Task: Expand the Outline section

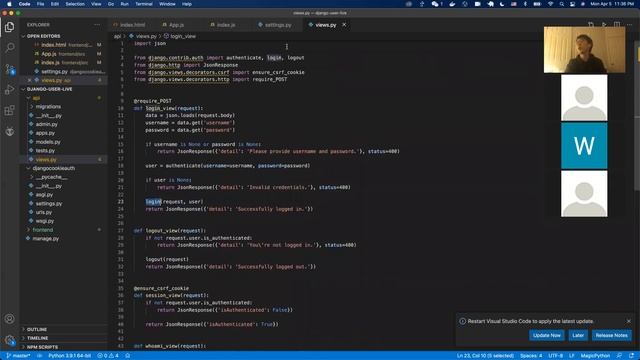Action: (37, 329)
